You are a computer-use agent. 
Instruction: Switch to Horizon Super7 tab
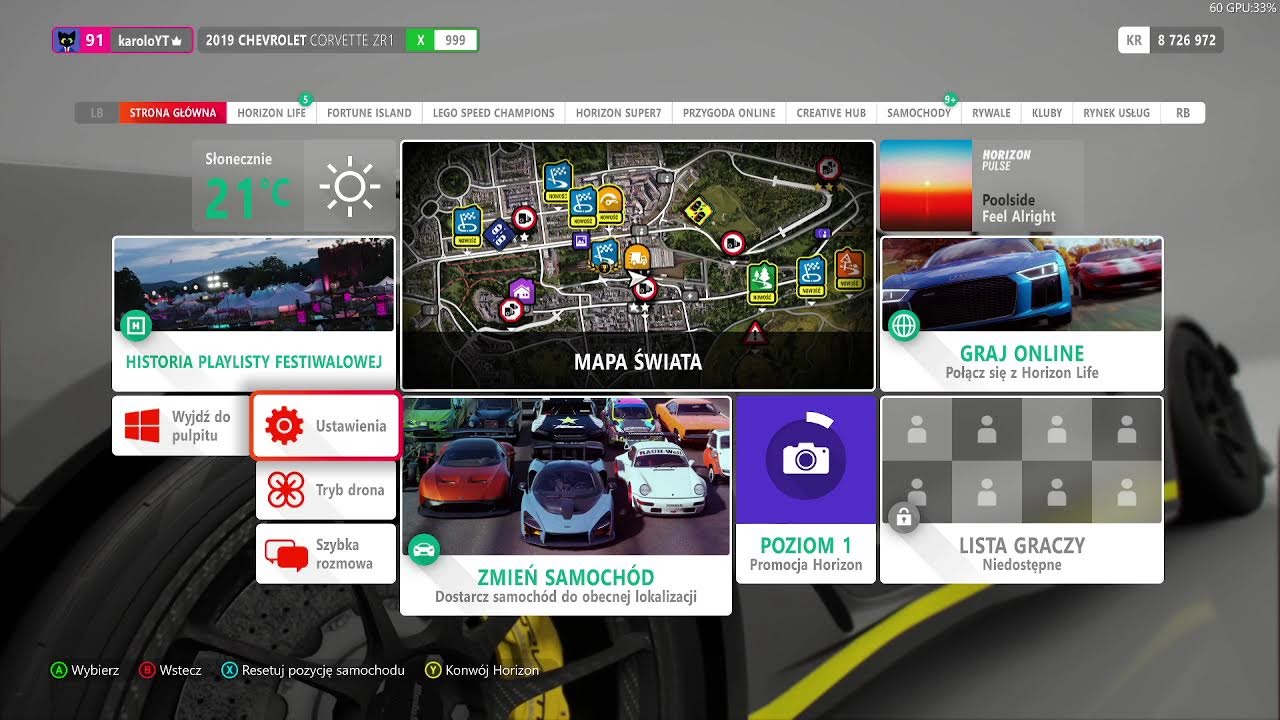tap(619, 113)
